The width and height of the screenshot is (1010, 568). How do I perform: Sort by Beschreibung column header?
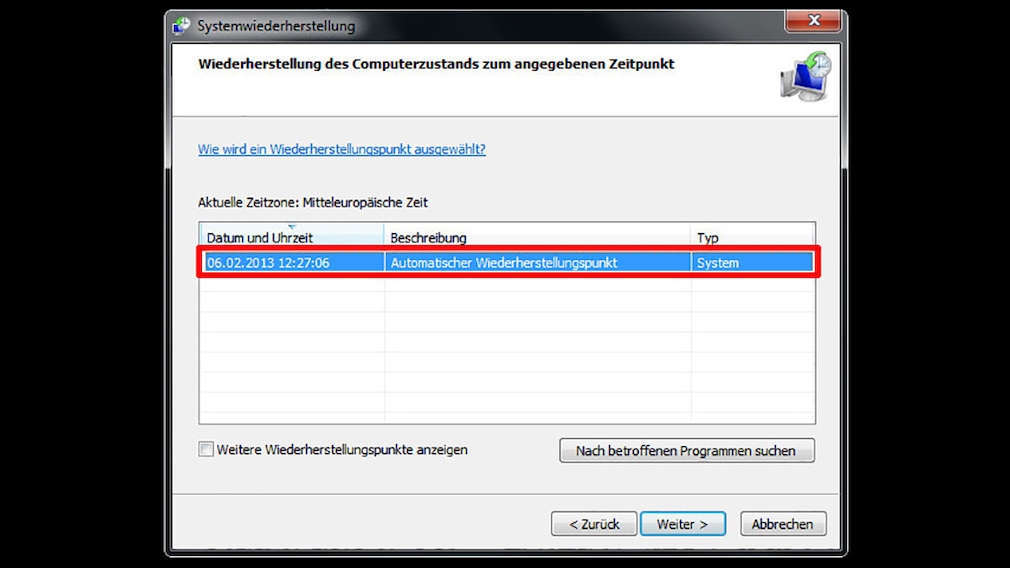pos(537,236)
